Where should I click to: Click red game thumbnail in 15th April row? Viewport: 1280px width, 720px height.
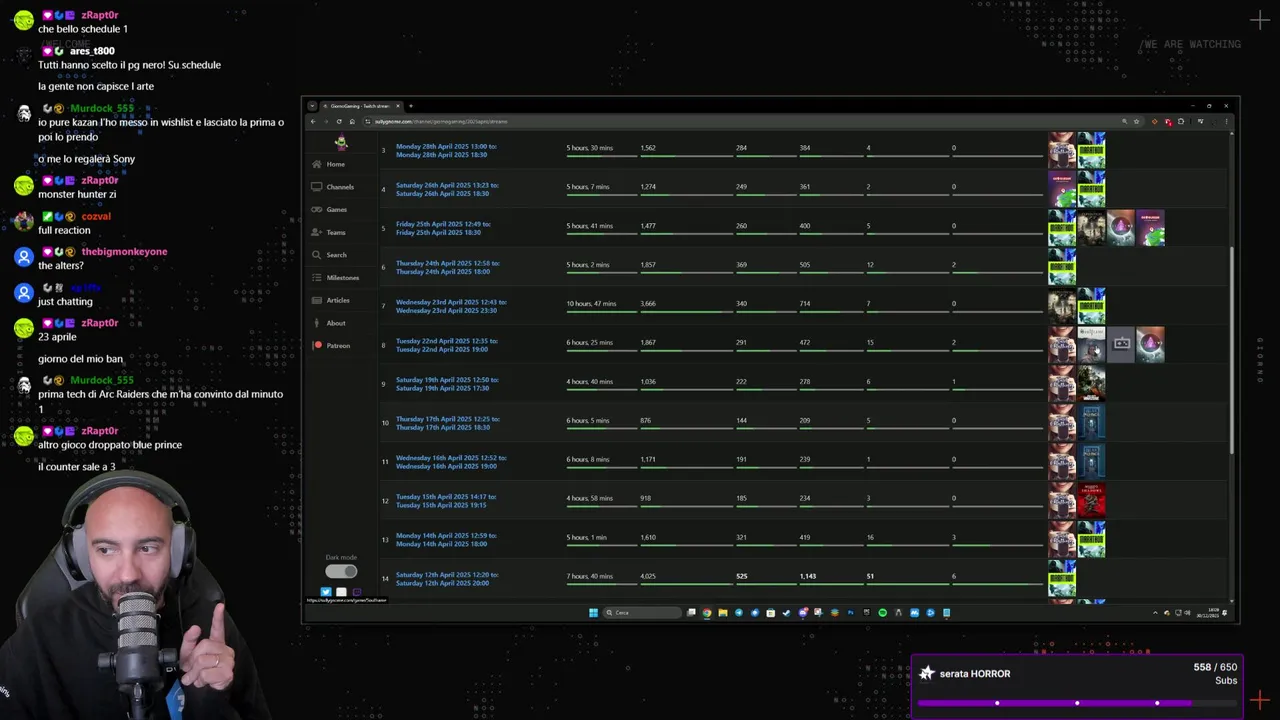(1091, 501)
